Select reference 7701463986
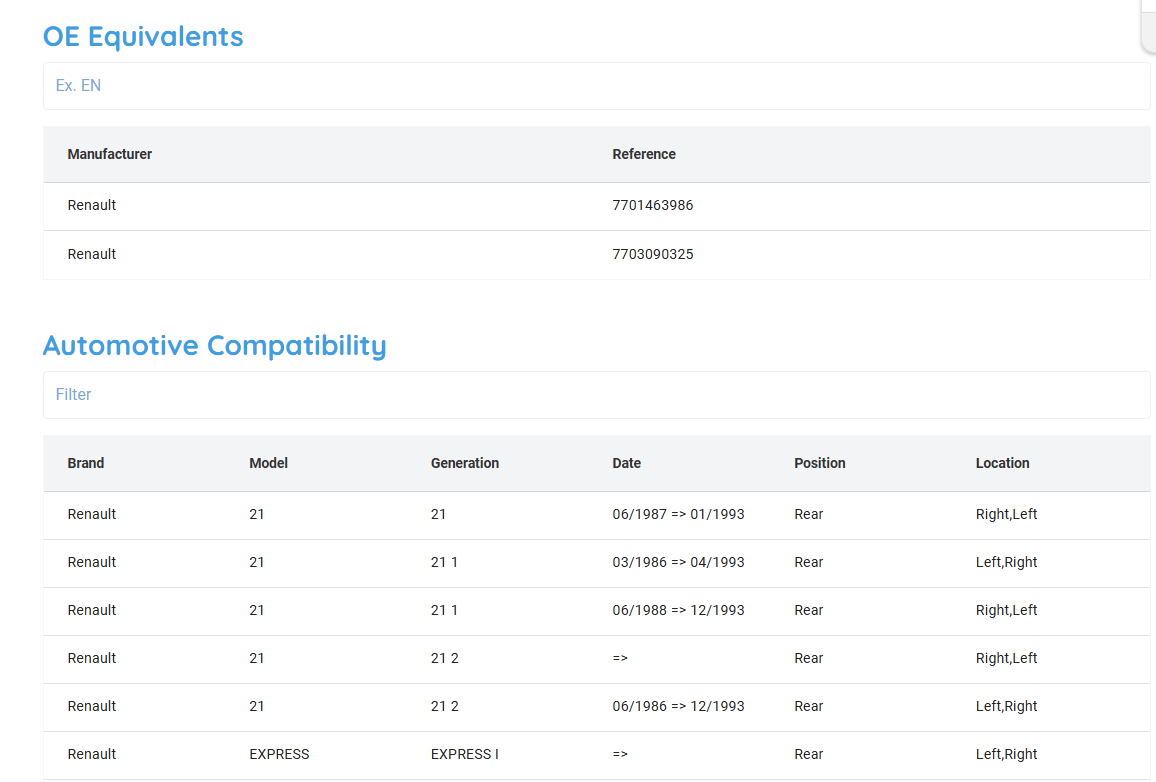1156x782 pixels. pyautogui.click(x=652, y=205)
